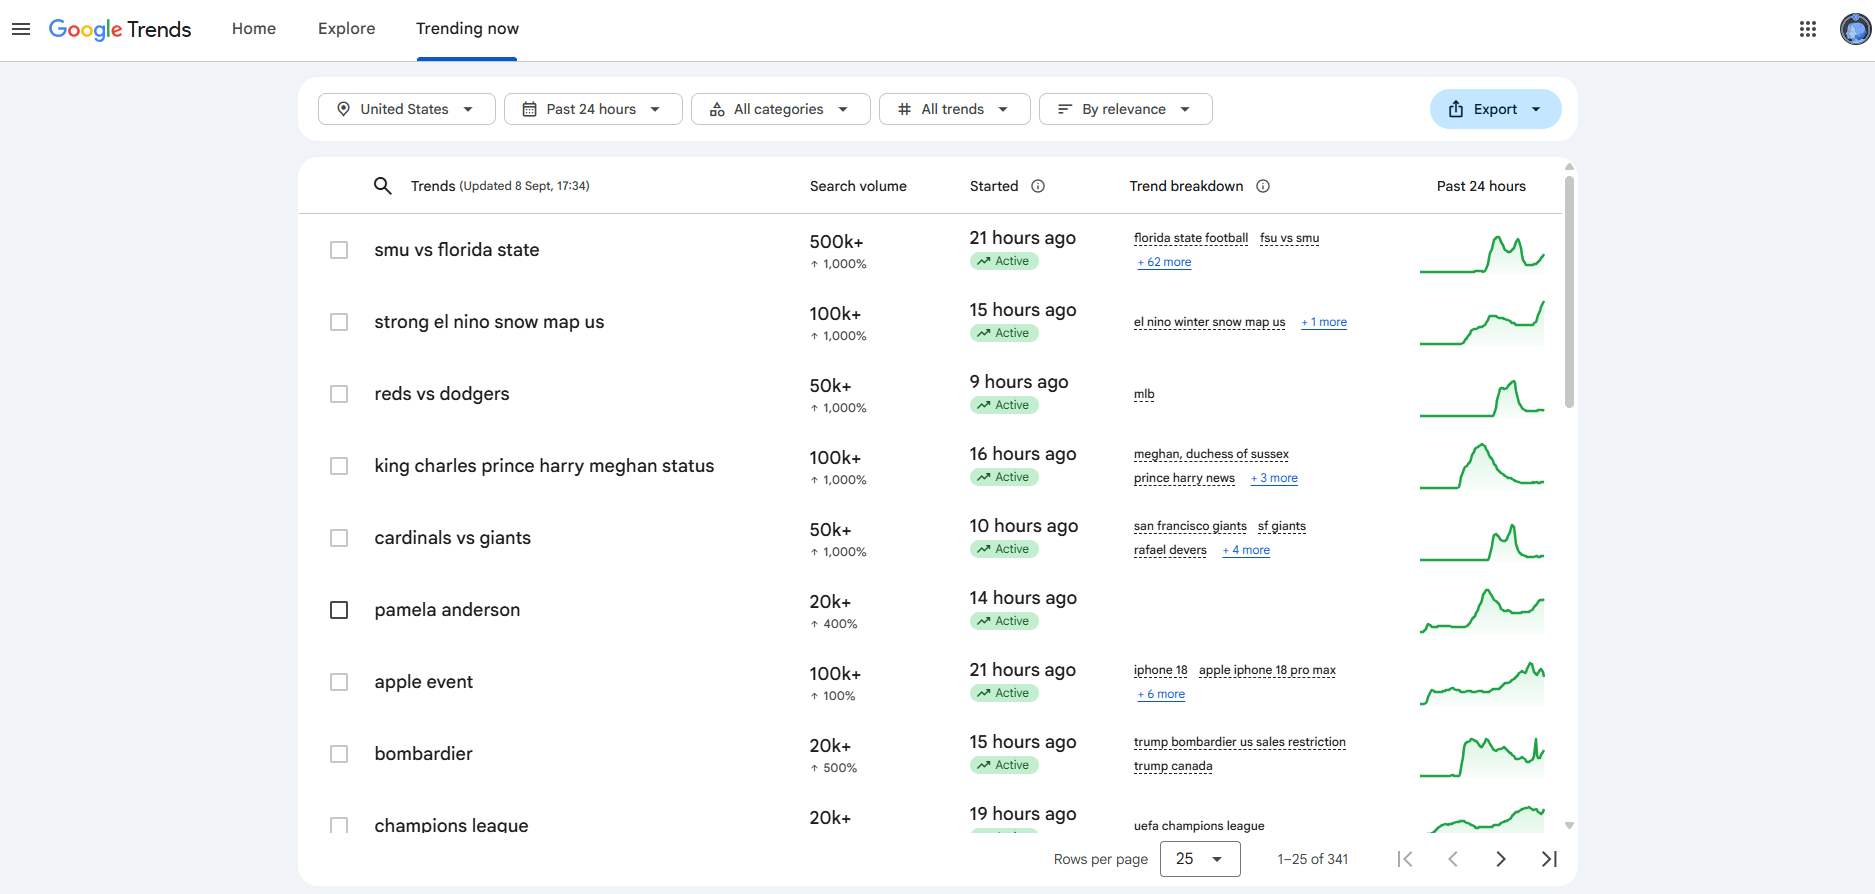Open apple iphone 18 pro max query

pyautogui.click(x=1267, y=670)
